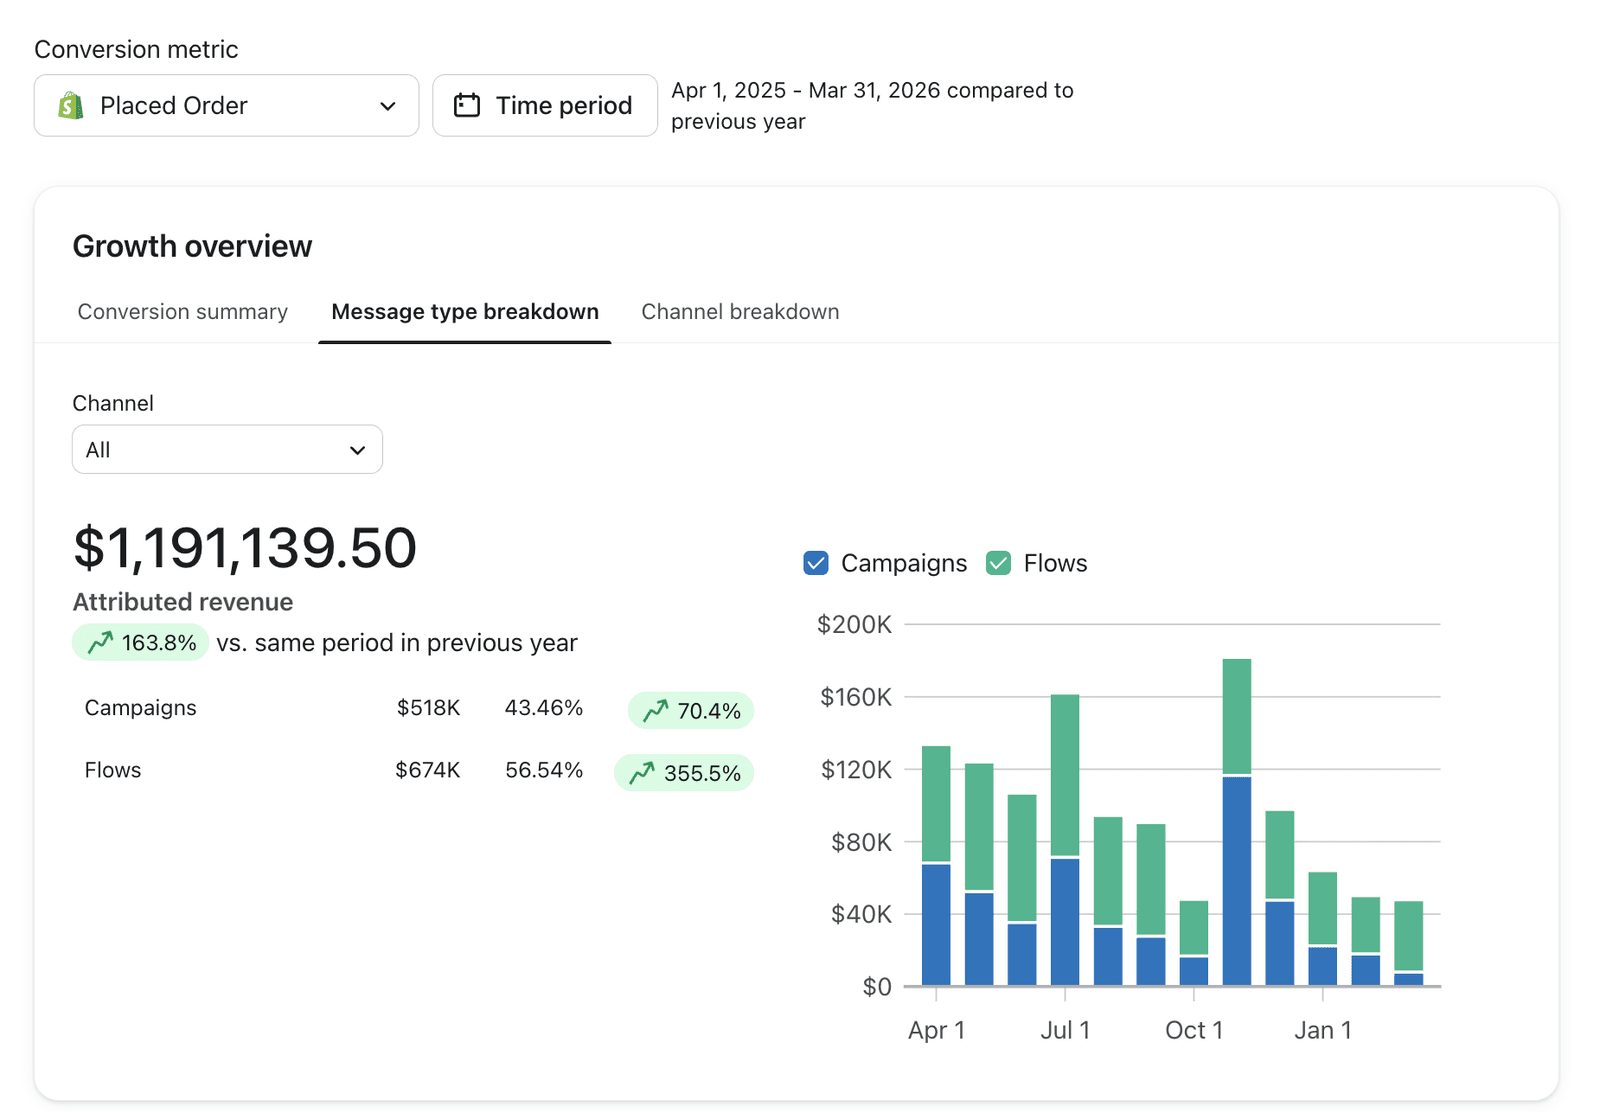The height and width of the screenshot is (1112, 1600).
Task: Click the 163.8% overall growth badge
Action: click(140, 643)
